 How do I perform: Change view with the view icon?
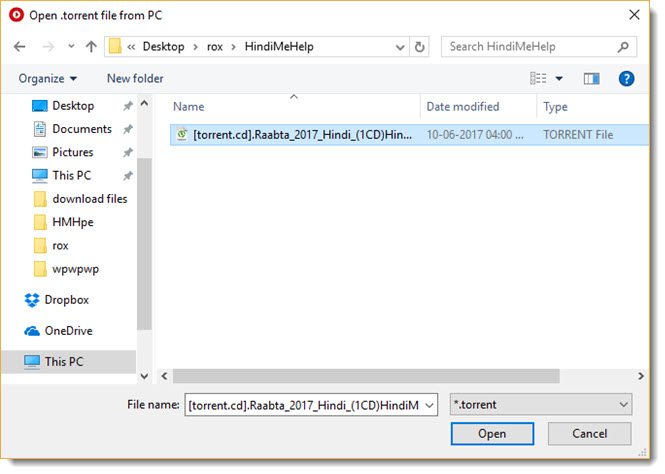[538, 78]
